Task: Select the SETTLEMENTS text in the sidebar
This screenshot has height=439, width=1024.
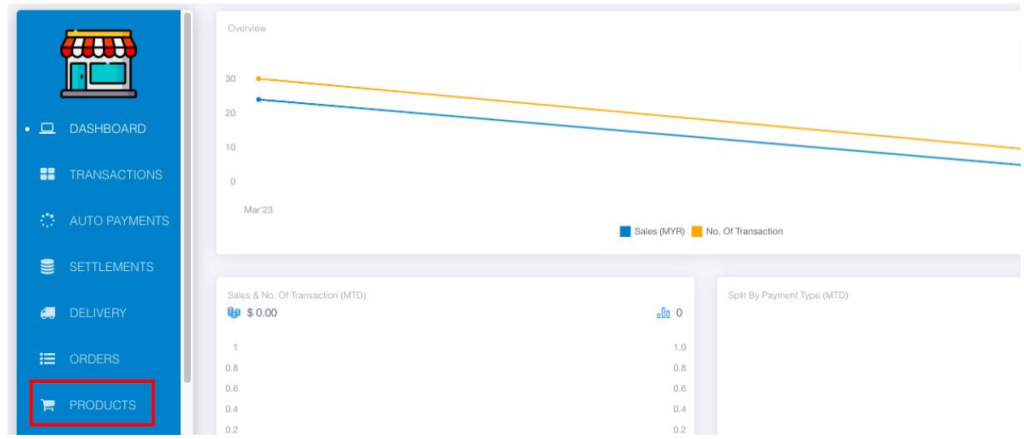Action: click(111, 267)
